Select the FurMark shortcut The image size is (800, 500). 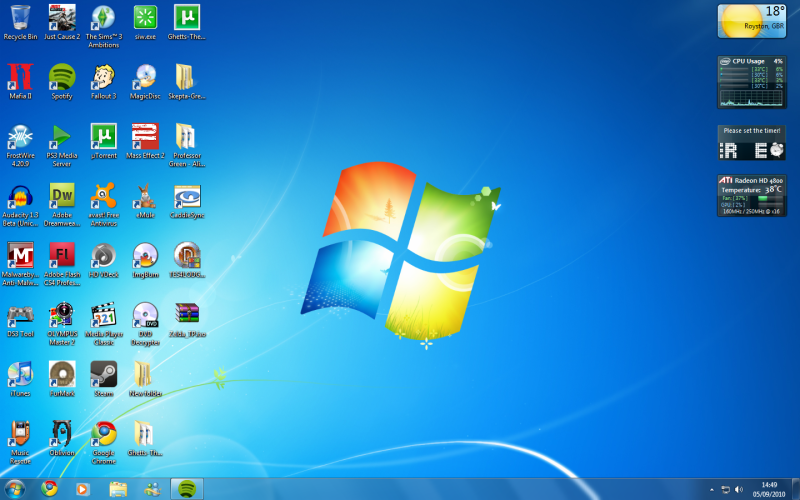62,379
